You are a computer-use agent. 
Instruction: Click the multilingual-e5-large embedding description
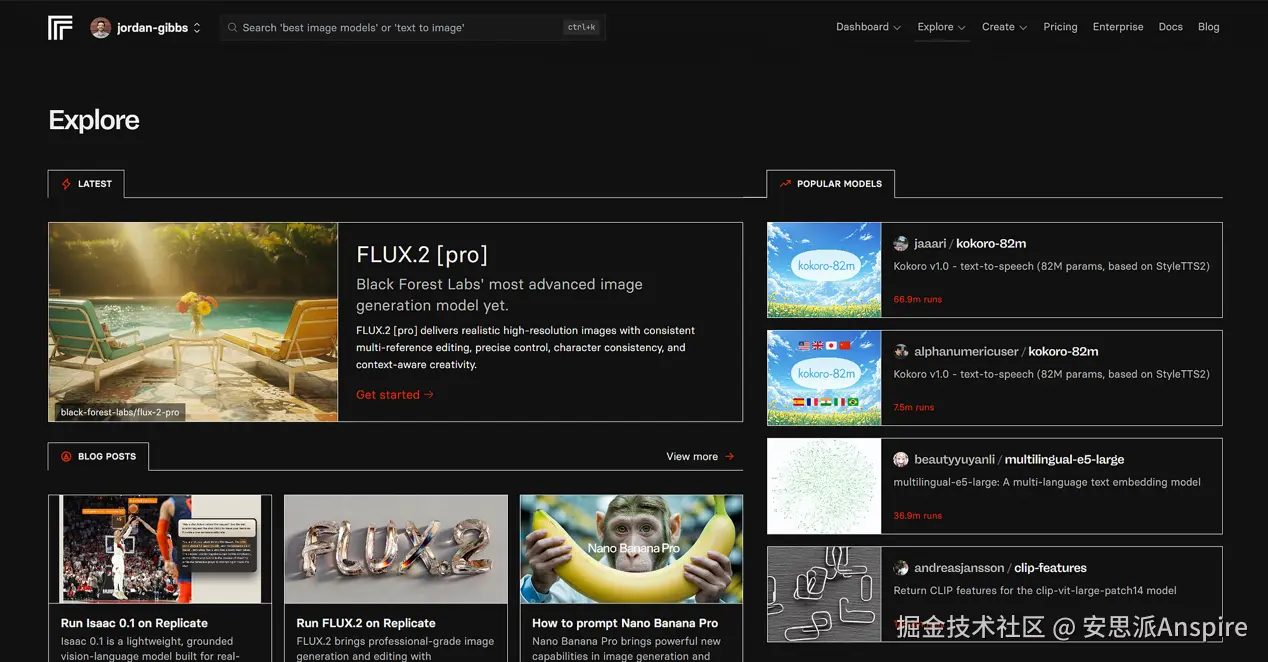point(1047,482)
